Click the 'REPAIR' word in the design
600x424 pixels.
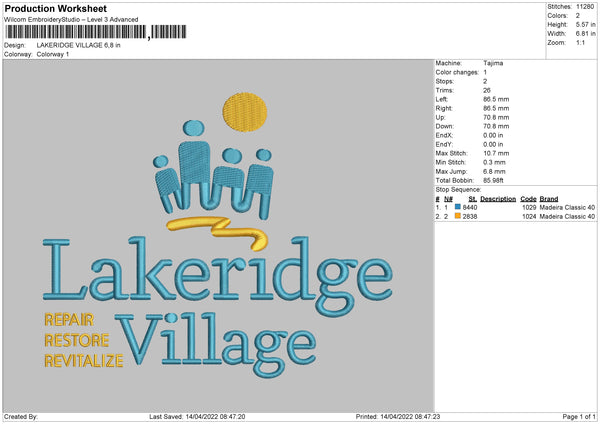coord(69,320)
